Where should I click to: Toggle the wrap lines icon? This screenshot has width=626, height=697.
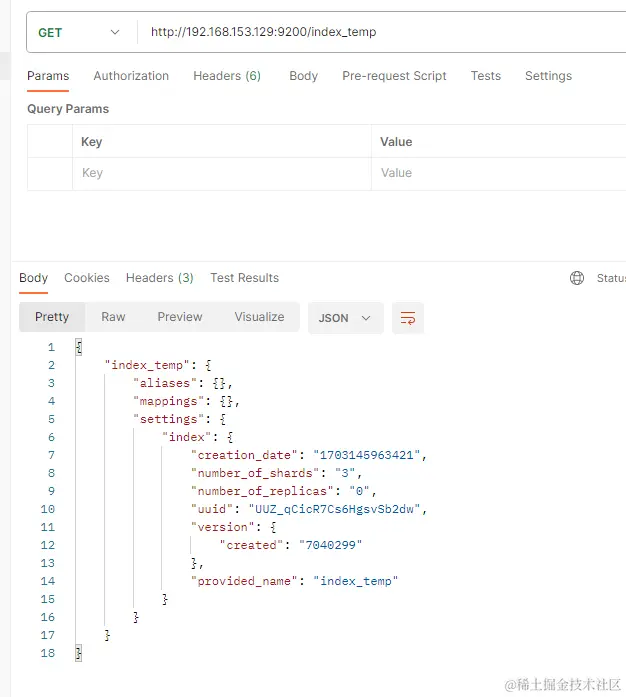tap(408, 318)
